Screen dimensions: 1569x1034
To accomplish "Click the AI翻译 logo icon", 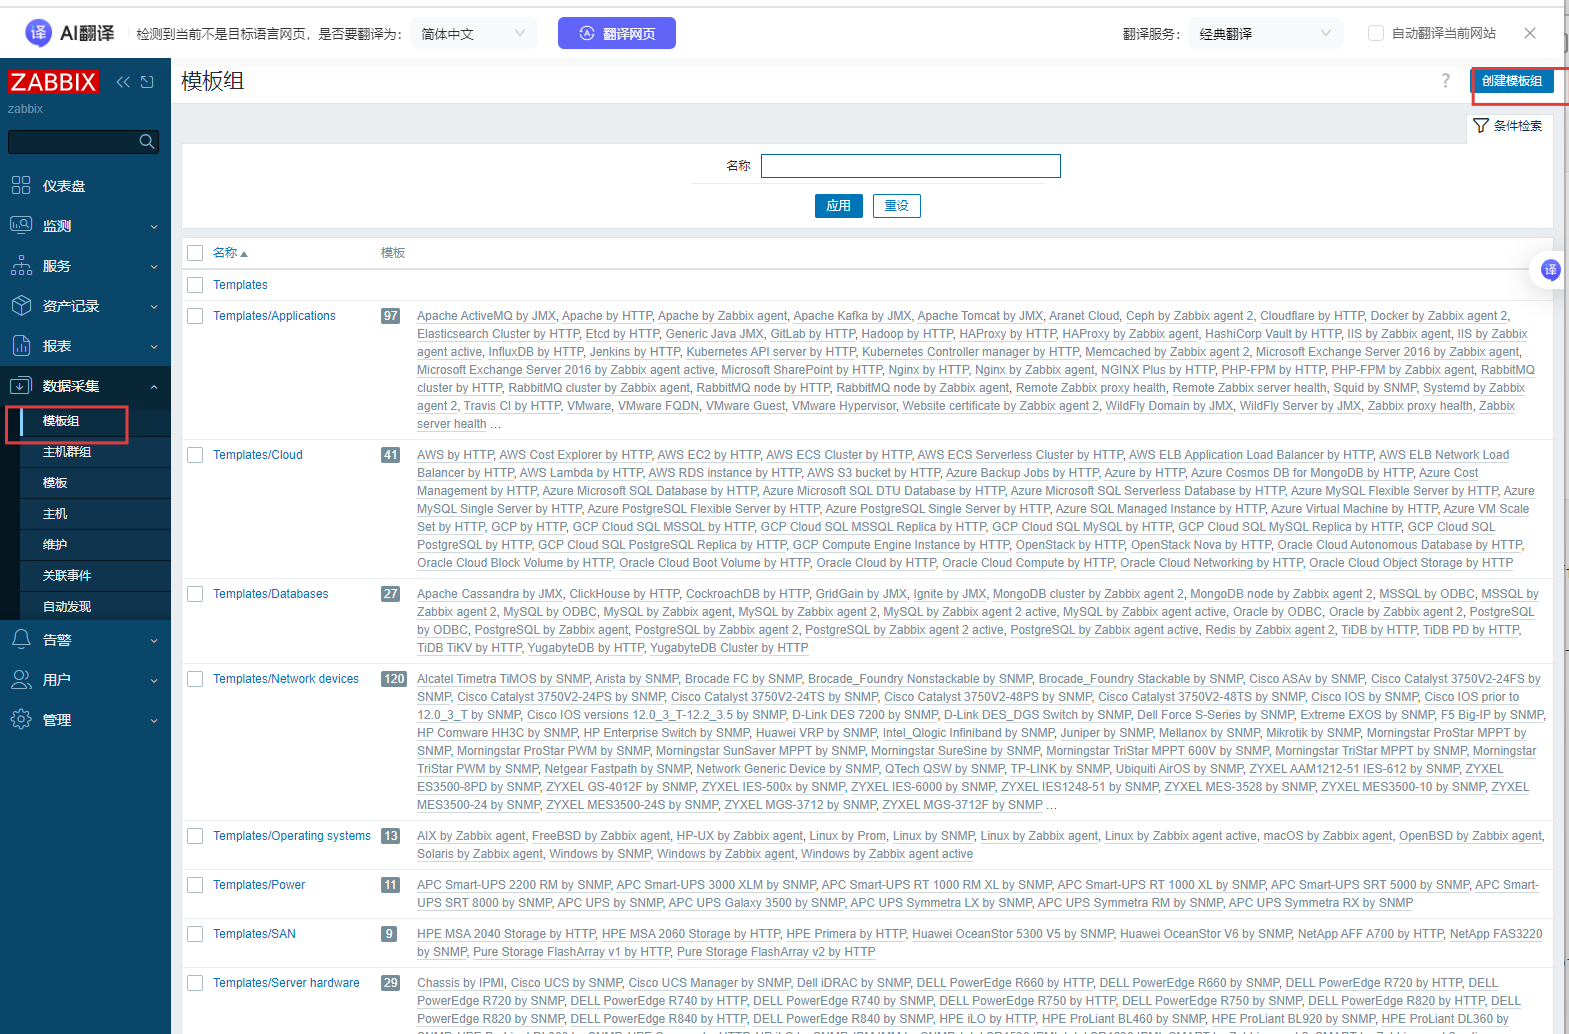I will click(38, 33).
